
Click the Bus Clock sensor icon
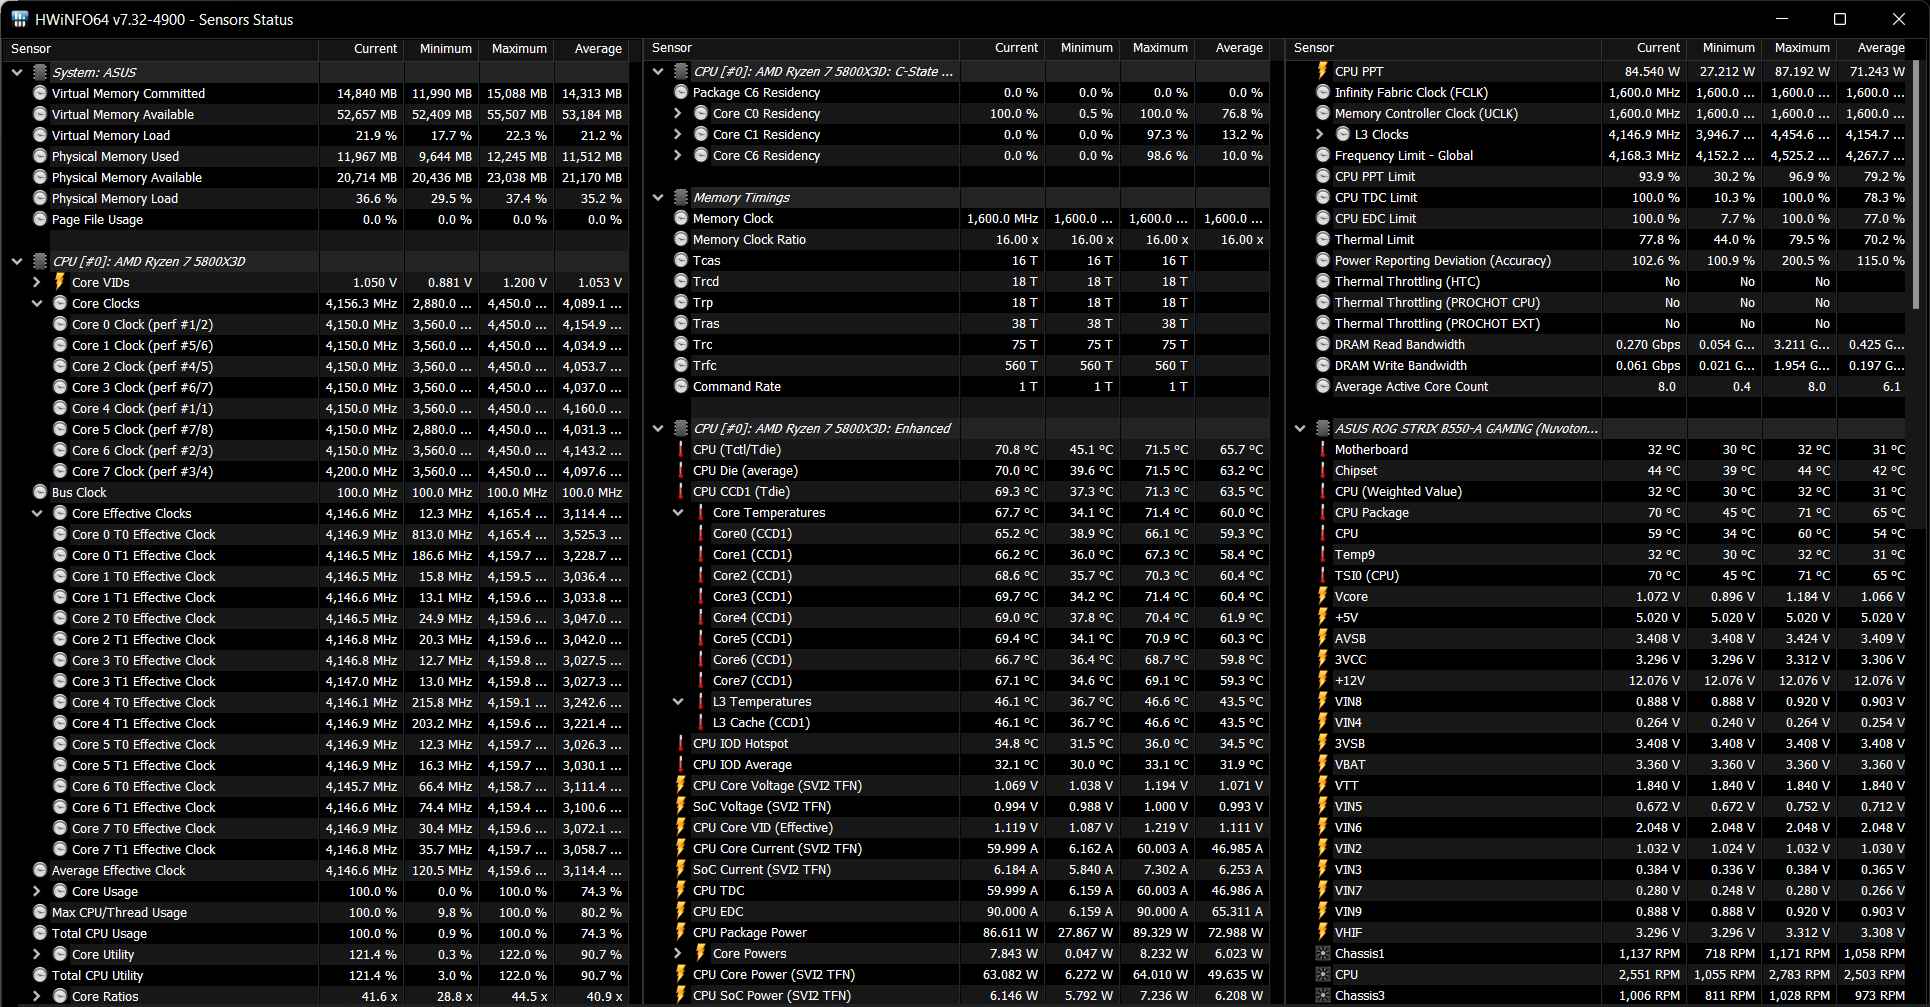pos(40,492)
